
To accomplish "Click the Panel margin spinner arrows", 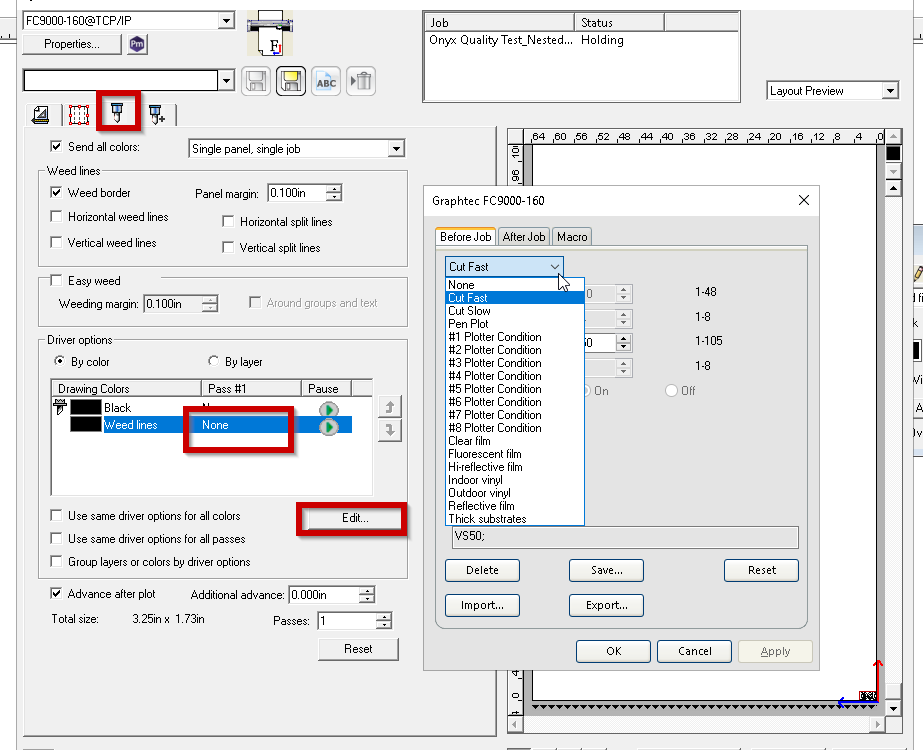I will tap(334, 193).
